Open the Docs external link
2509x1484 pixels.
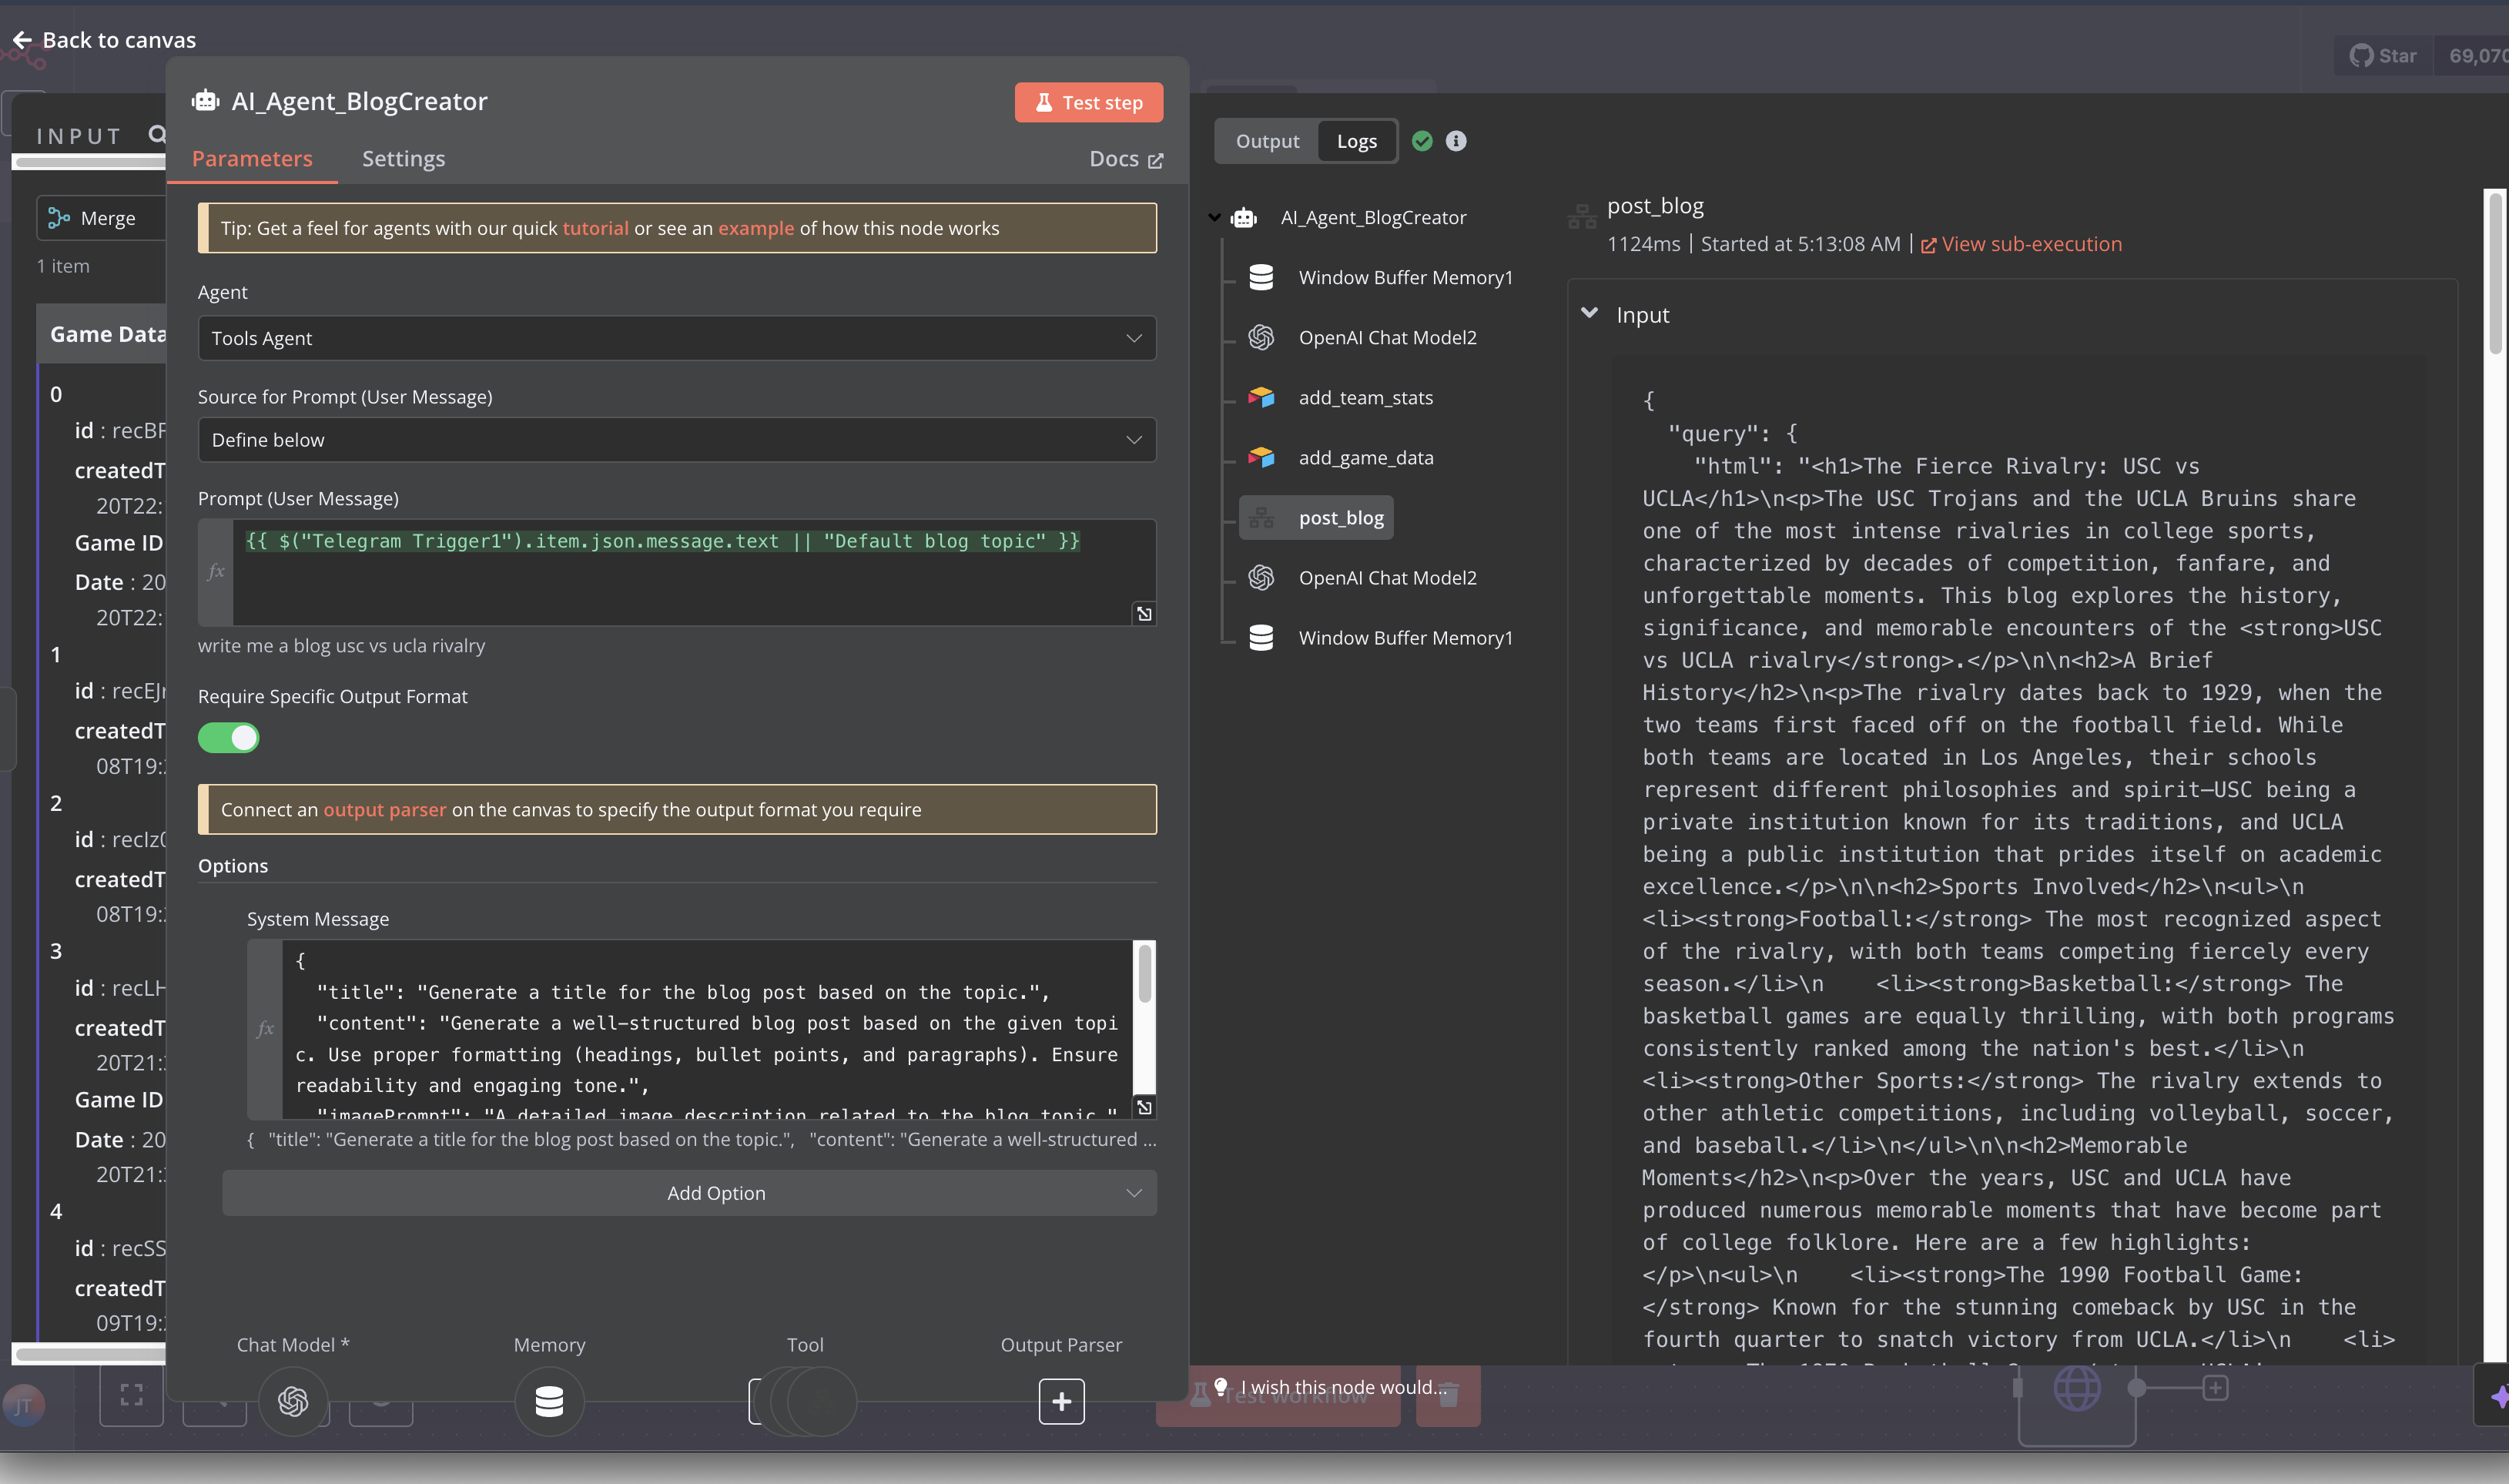coord(1125,159)
